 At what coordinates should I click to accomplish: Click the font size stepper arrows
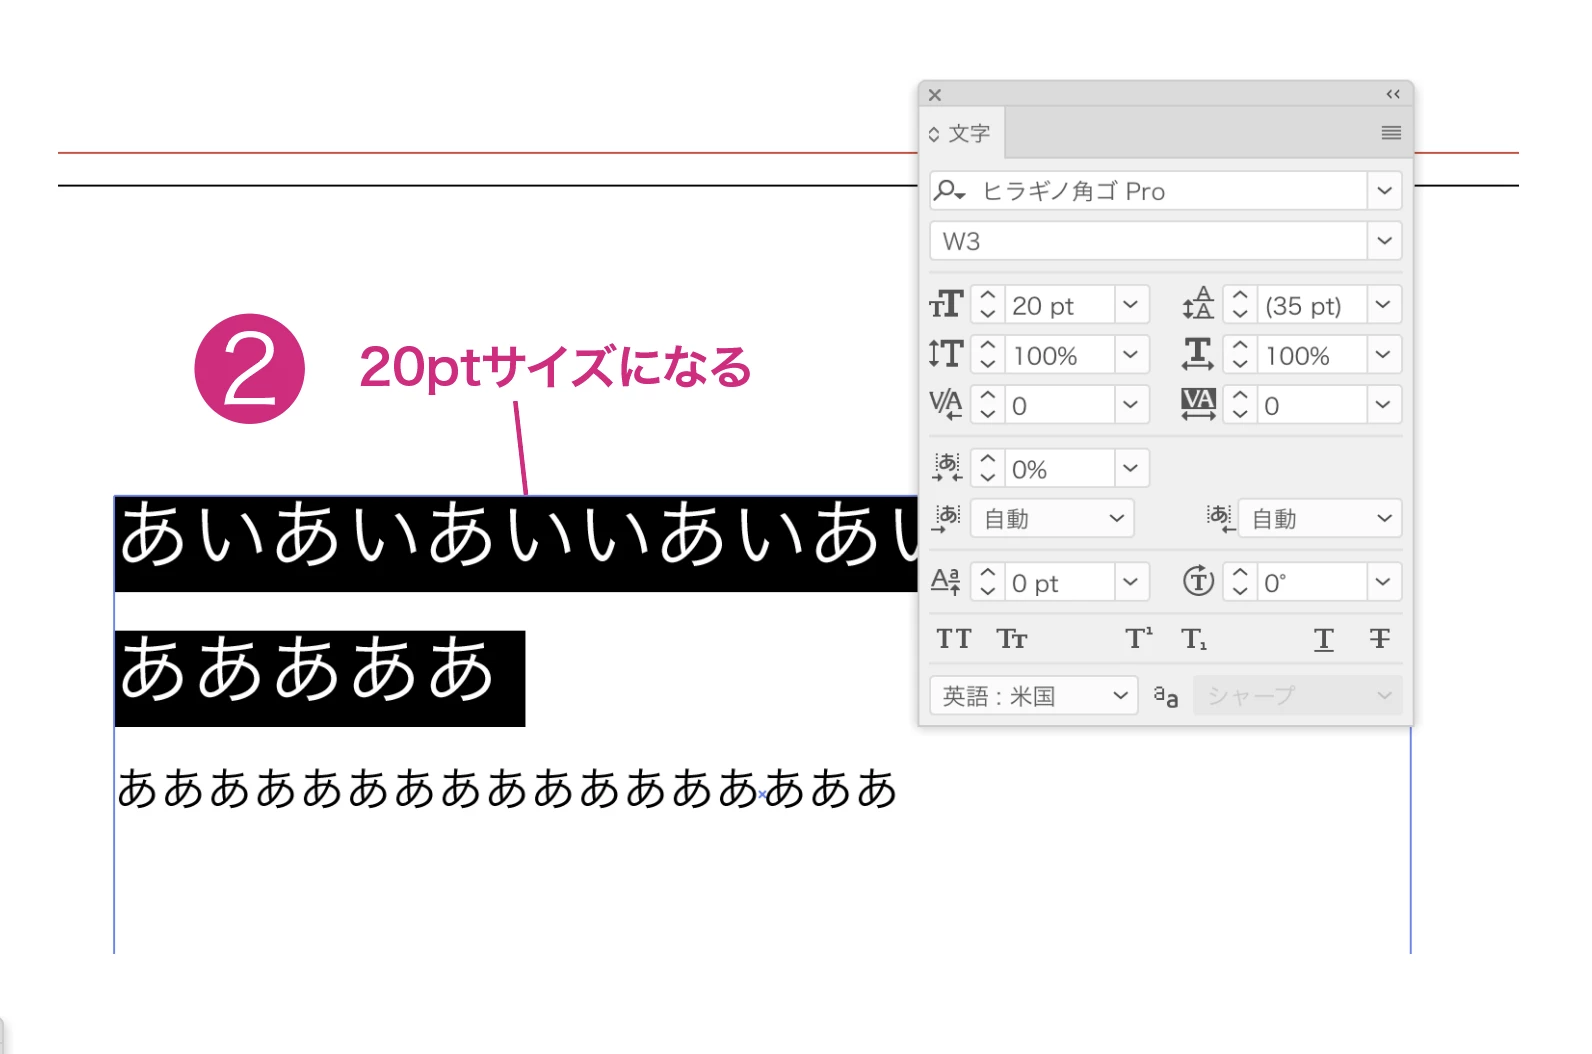click(987, 305)
